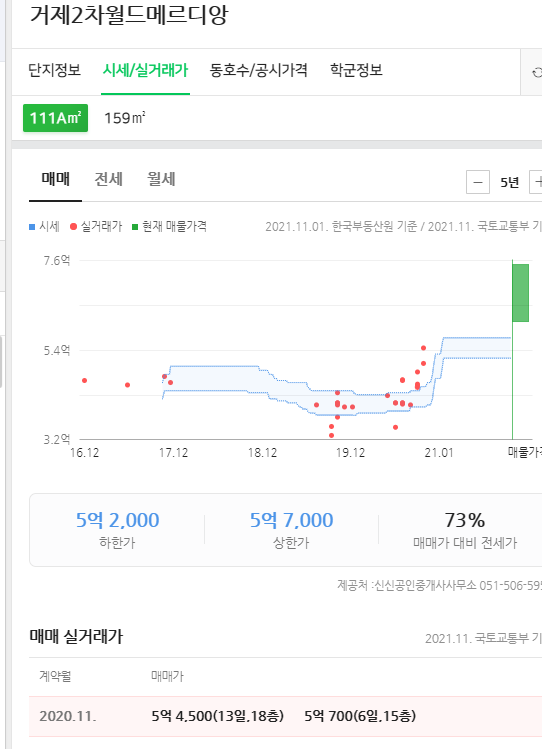Click the 매매가 column header

[167, 676]
